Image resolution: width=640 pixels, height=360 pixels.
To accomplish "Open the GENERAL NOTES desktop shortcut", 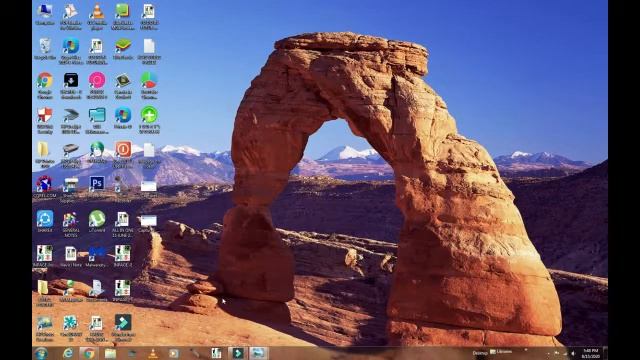I will click(x=71, y=224).
